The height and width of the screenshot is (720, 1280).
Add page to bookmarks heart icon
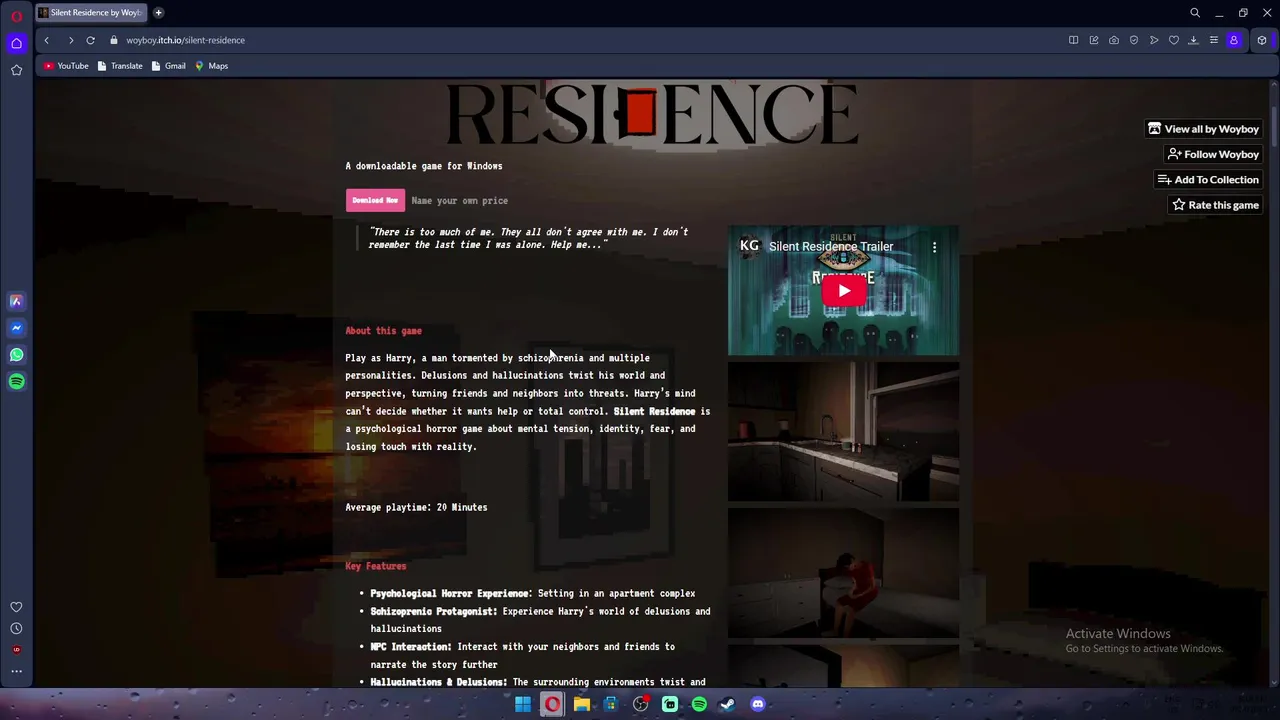1173,40
